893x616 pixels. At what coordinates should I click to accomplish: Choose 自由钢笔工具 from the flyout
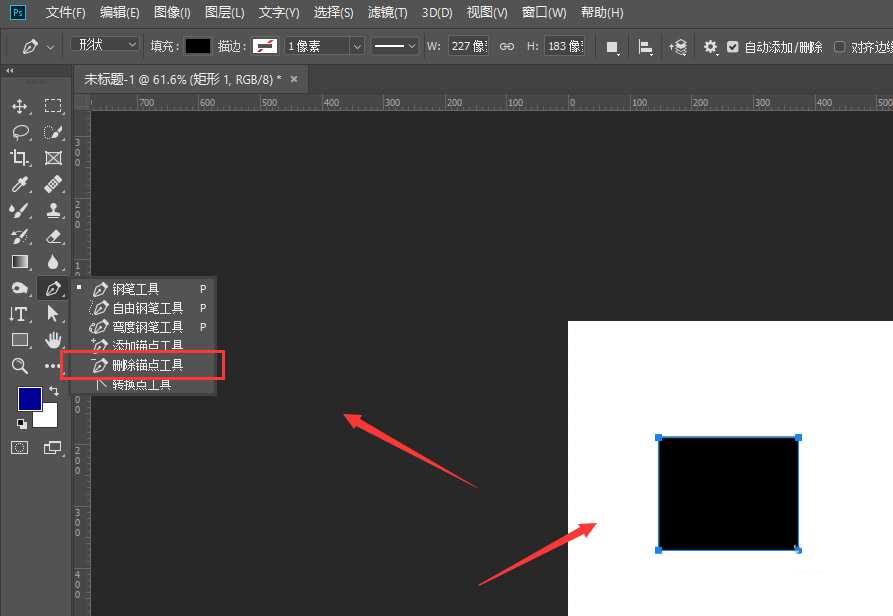[147, 308]
